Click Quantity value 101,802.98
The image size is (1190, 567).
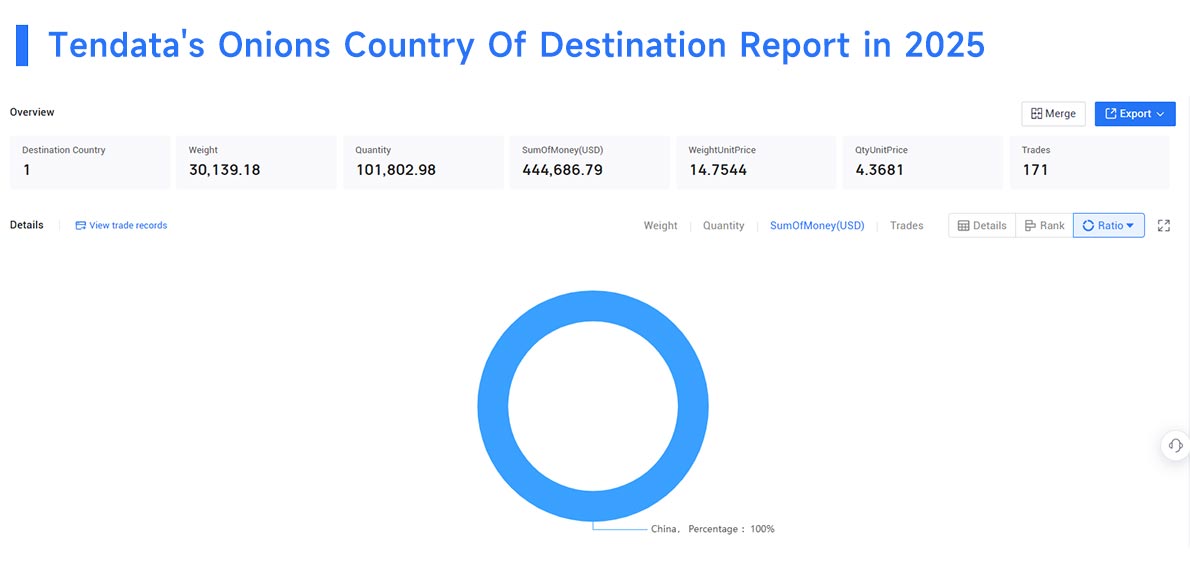click(395, 170)
